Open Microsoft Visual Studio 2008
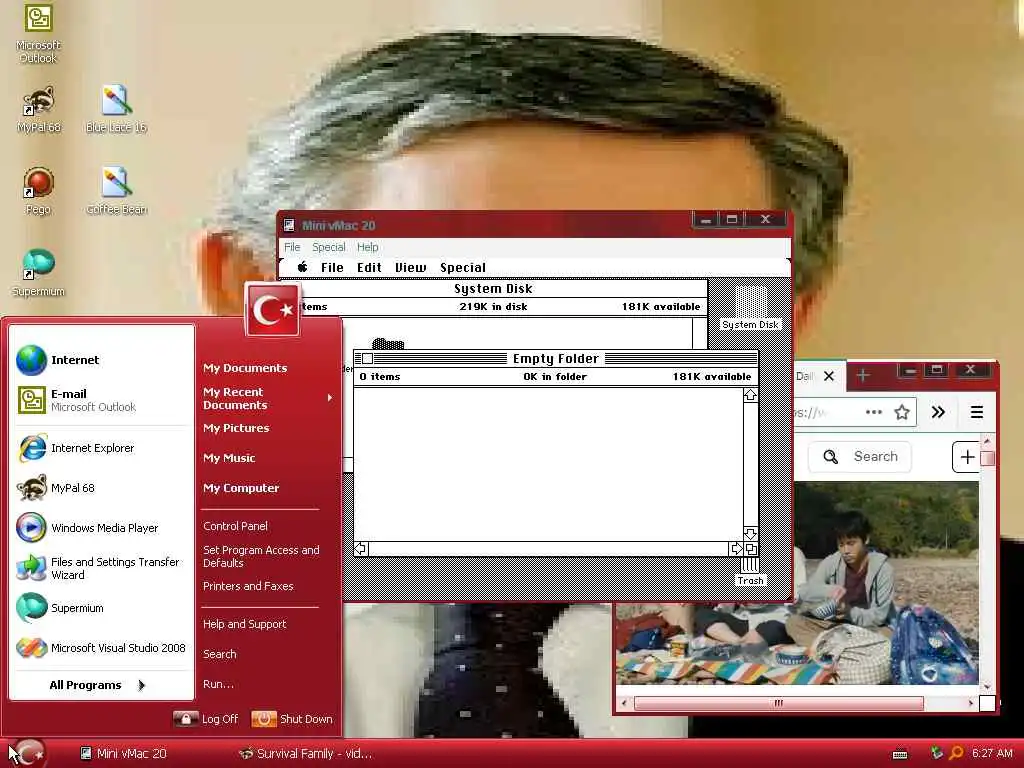Viewport: 1024px width, 768px height. point(102,648)
